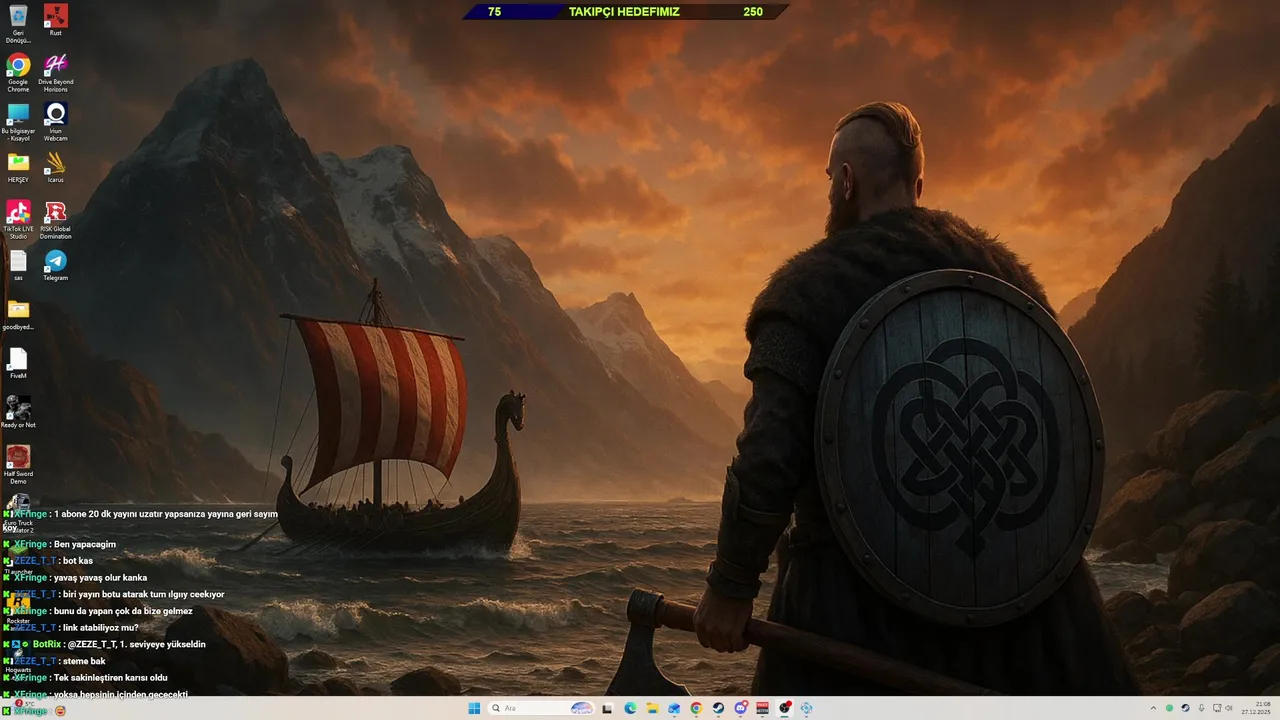Image resolution: width=1280 pixels, height=720 pixels.
Task: Open Discord from the taskbar
Action: pos(741,708)
